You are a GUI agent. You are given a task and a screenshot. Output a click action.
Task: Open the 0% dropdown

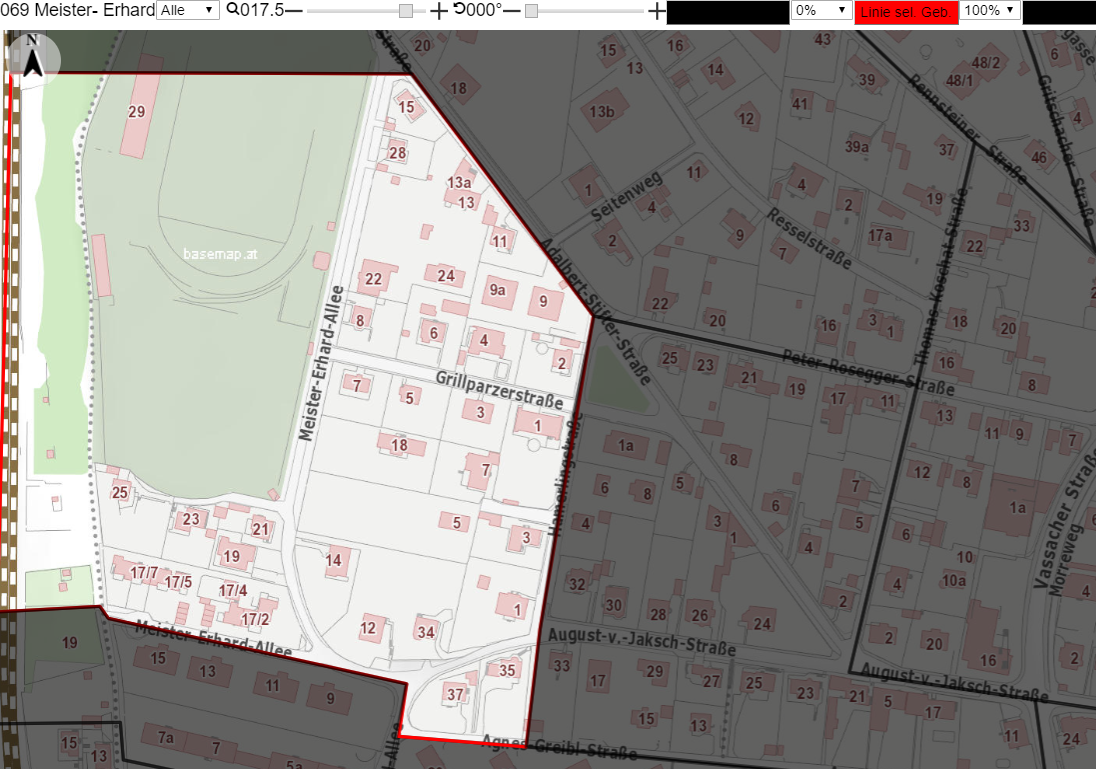click(821, 10)
